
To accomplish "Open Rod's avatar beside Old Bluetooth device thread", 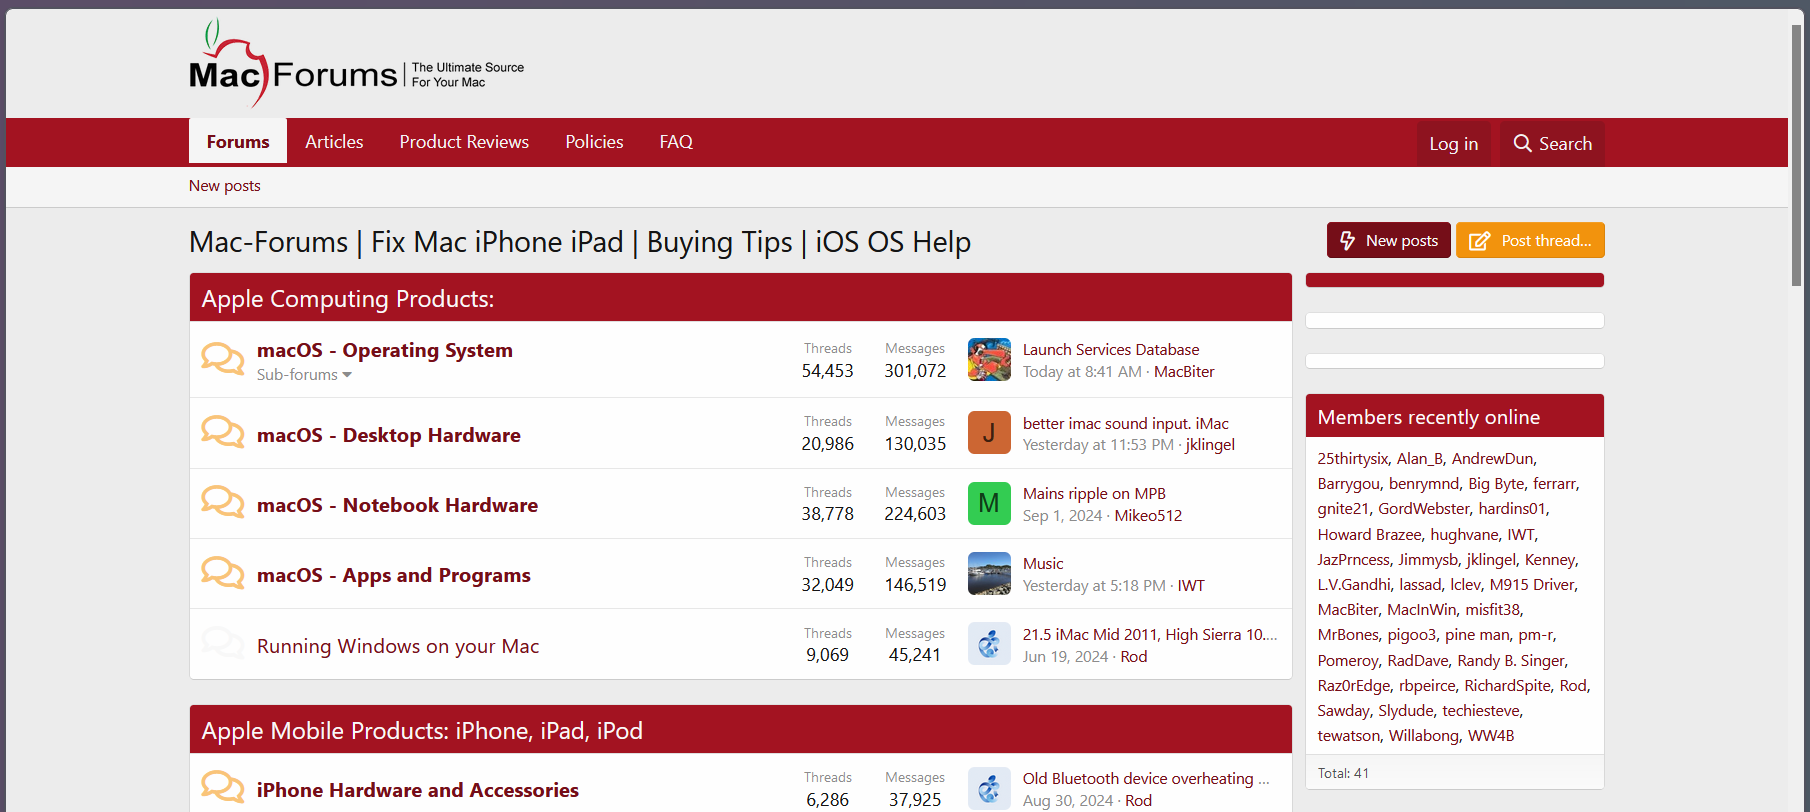I will tap(989, 788).
